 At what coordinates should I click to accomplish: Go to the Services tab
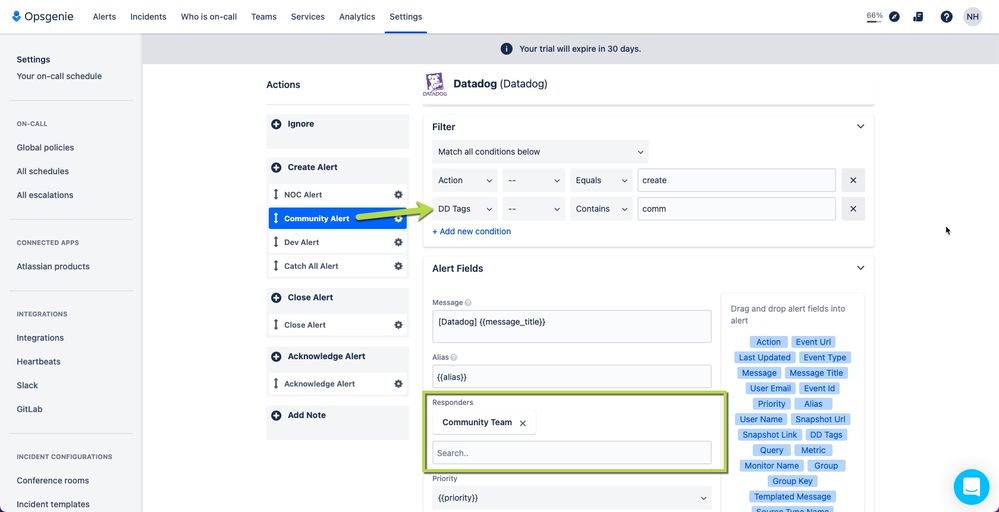308,17
